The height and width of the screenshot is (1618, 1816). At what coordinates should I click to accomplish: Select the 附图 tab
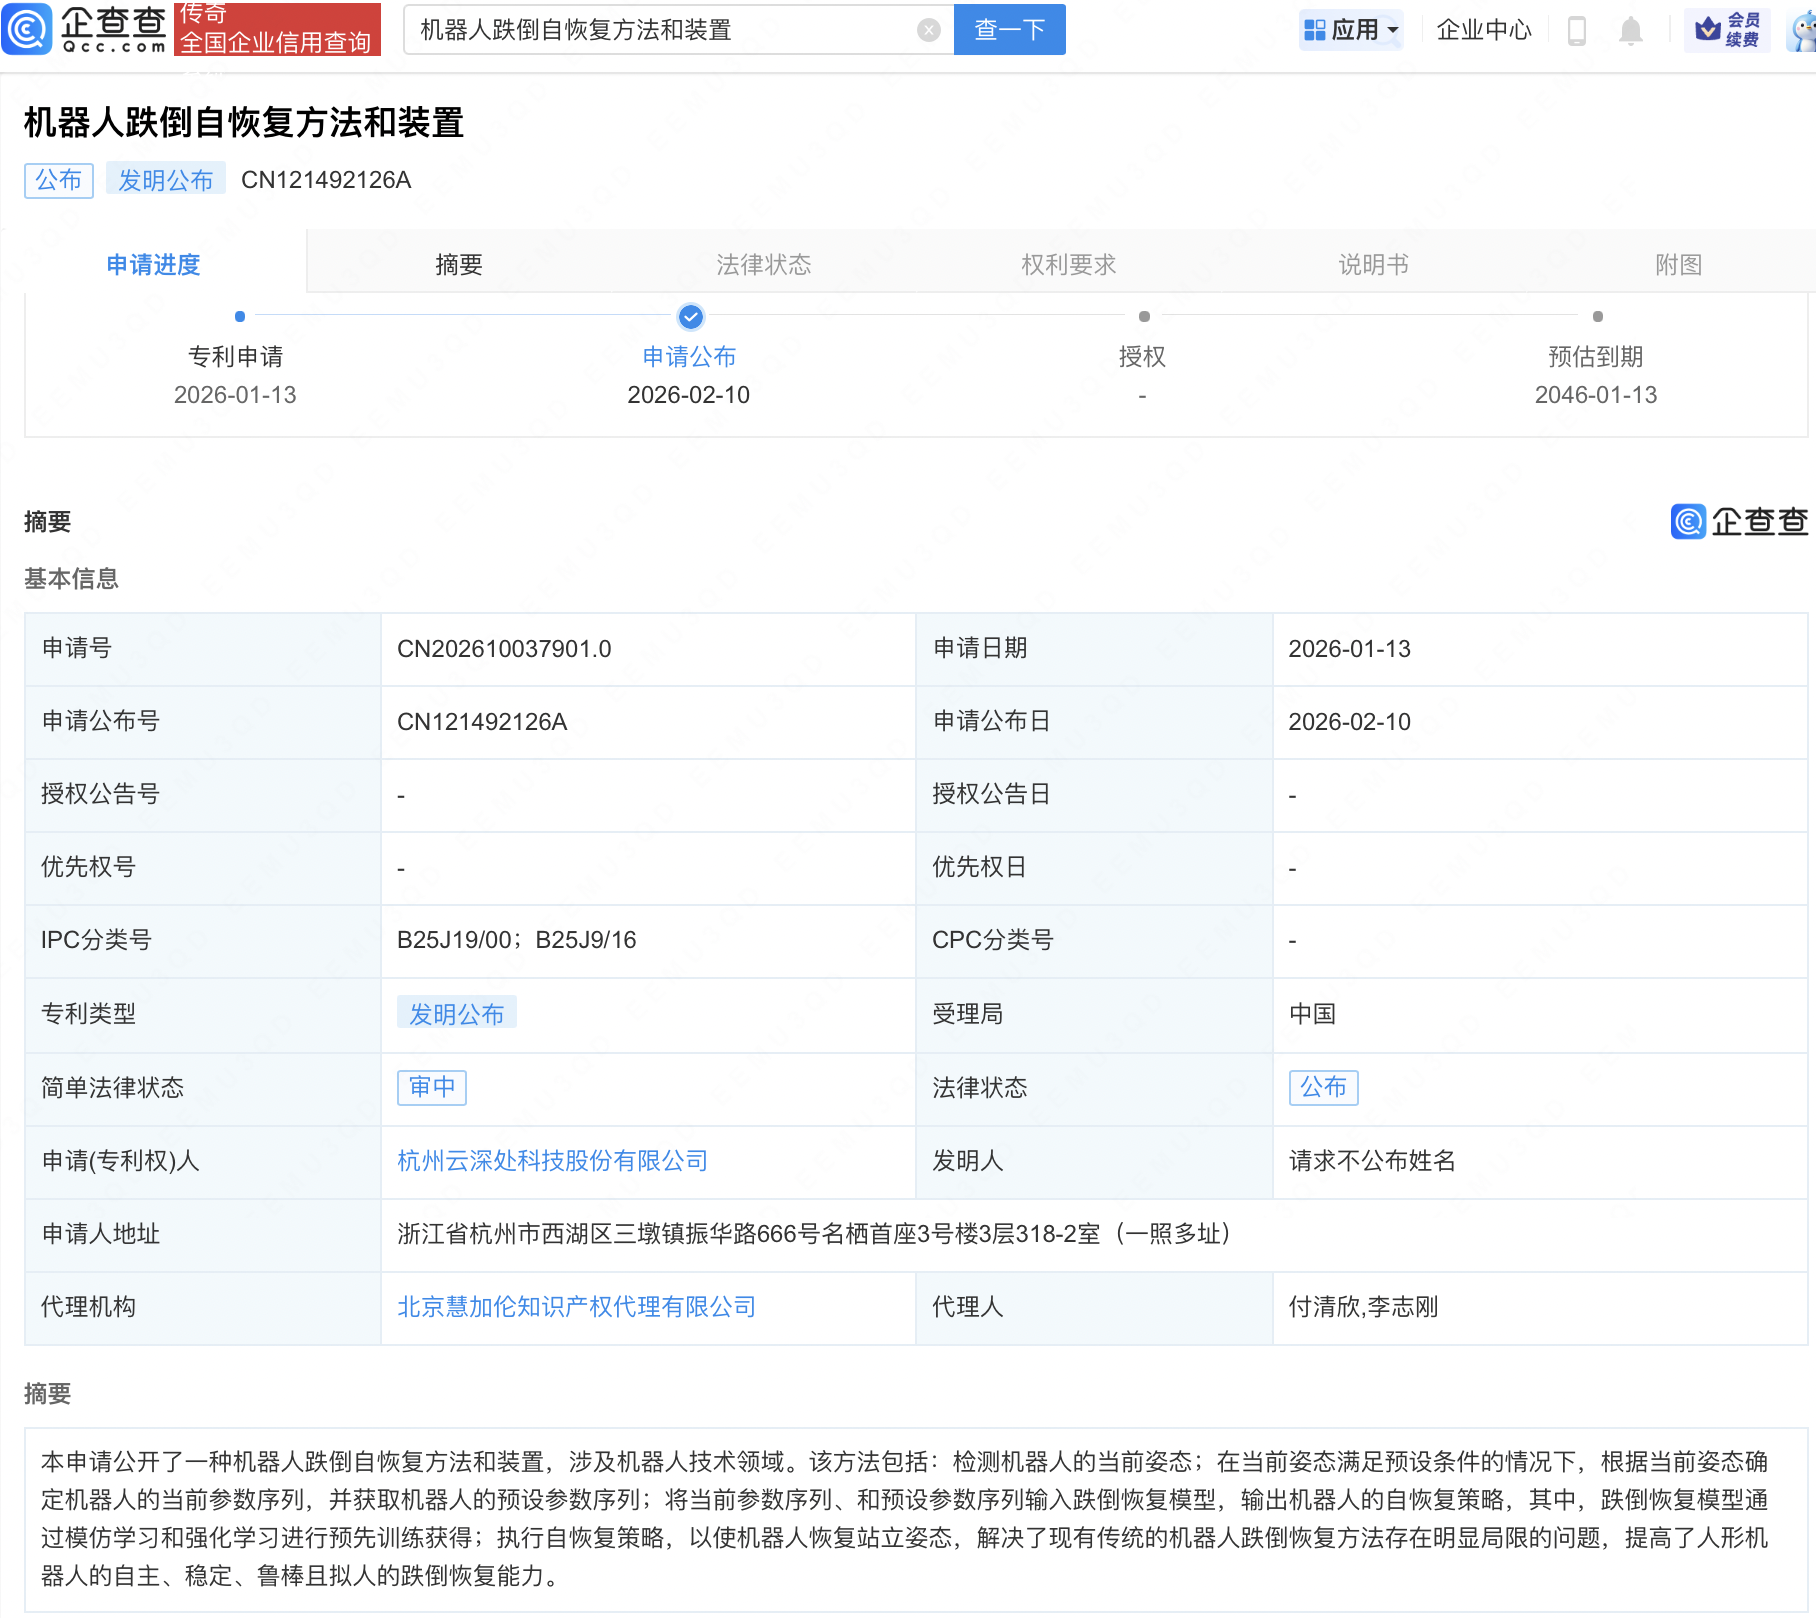tap(1677, 264)
